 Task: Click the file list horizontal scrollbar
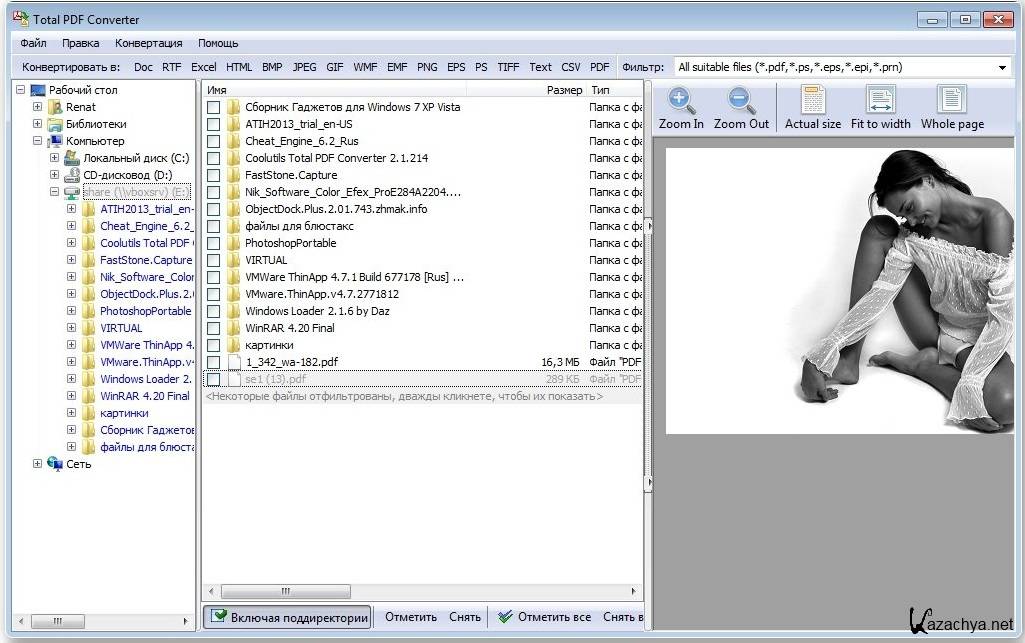[287, 591]
